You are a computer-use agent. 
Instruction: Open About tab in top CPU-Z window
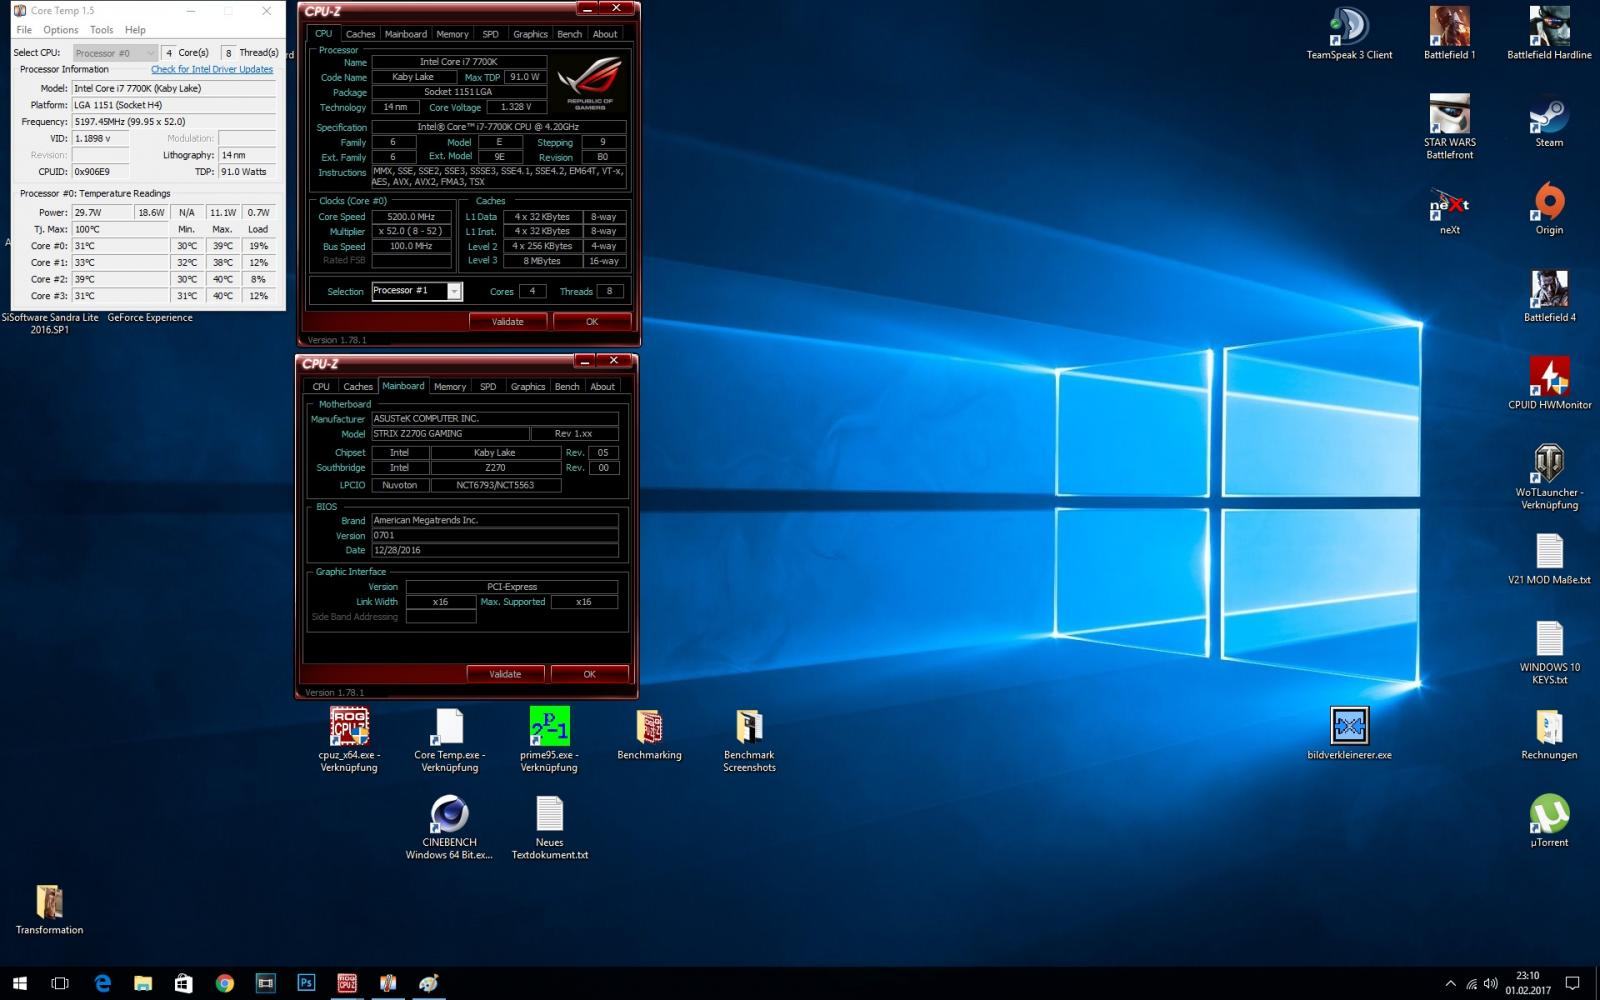tap(605, 34)
